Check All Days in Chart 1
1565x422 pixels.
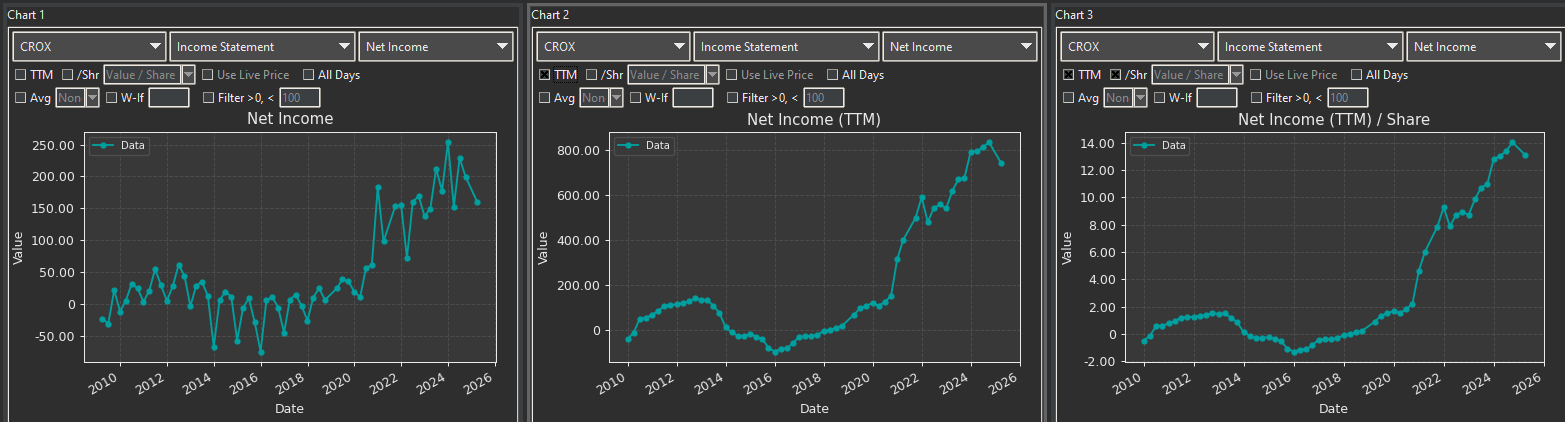[309, 75]
